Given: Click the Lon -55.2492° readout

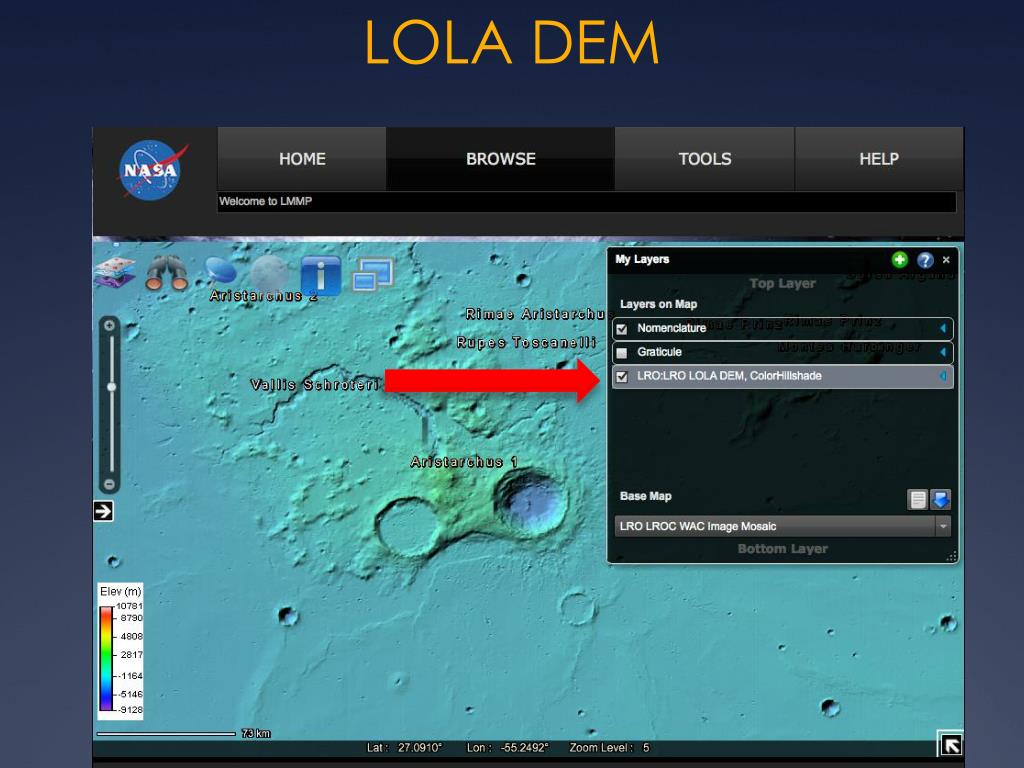Looking at the screenshot, I should pyautogui.click(x=507, y=748).
